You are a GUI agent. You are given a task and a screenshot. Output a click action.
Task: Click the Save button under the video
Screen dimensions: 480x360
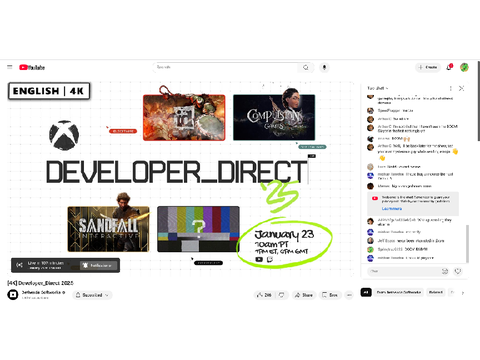pos(330,295)
